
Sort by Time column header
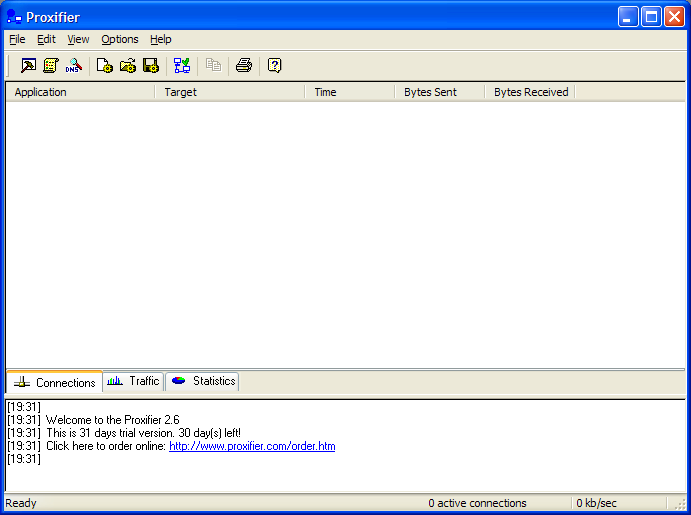pyautogui.click(x=350, y=92)
